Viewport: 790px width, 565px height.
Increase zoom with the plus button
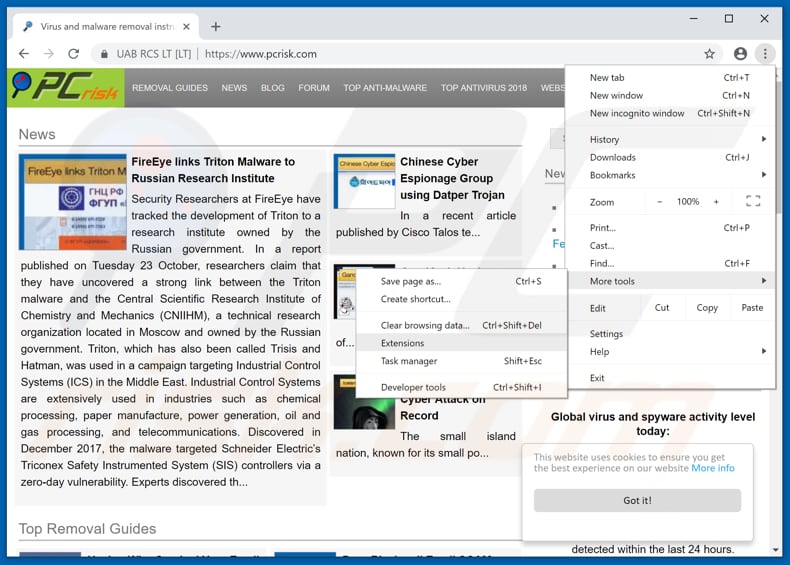point(716,202)
